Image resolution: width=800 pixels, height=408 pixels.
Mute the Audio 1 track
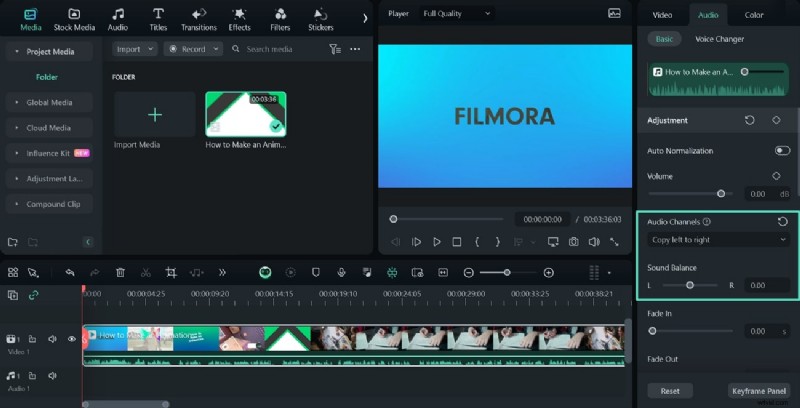(x=53, y=376)
